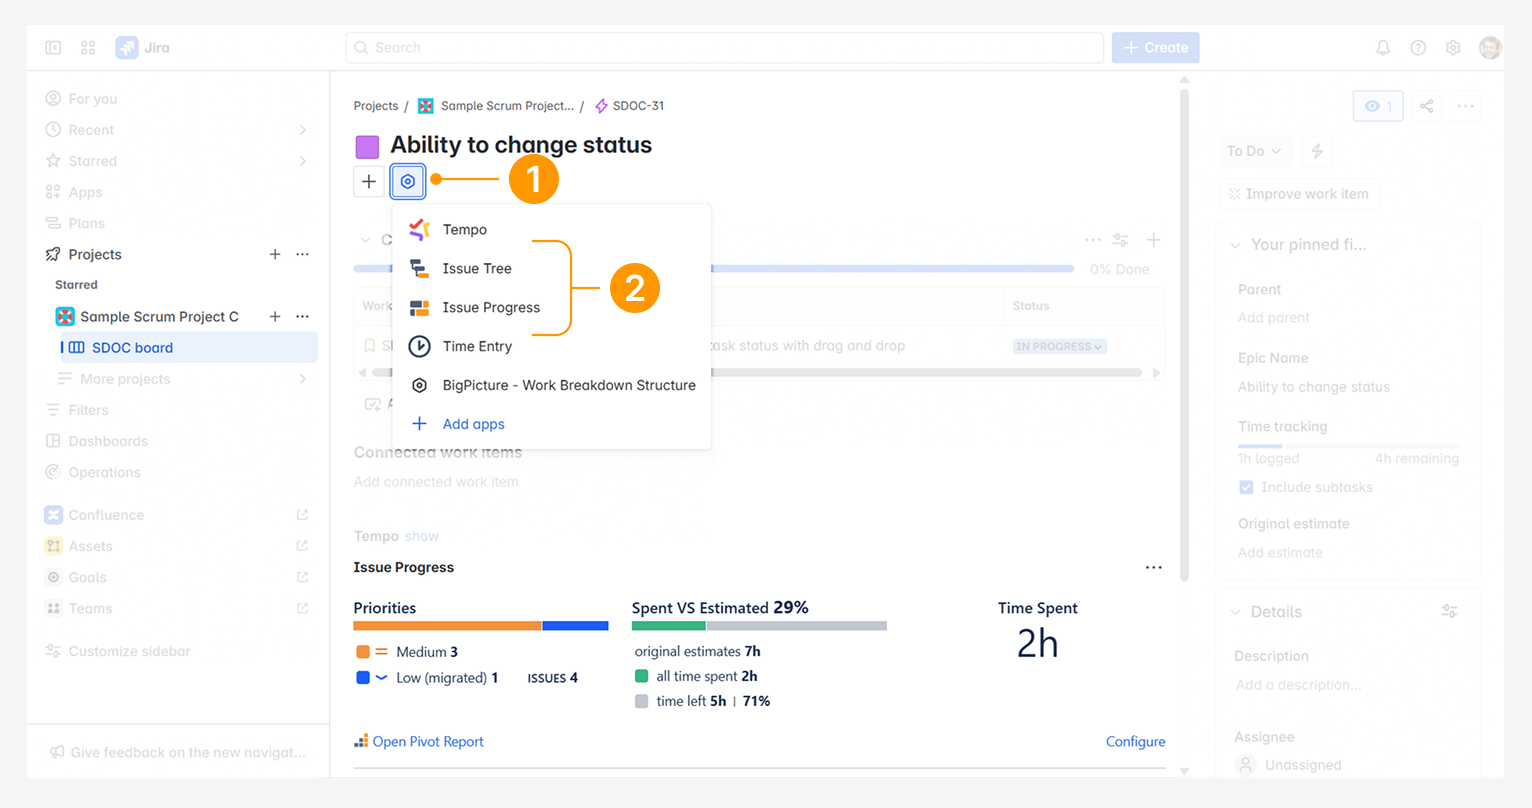Click Add a description field
Image resolution: width=1532 pixels, height=808 pixels.
point(1298,685)
